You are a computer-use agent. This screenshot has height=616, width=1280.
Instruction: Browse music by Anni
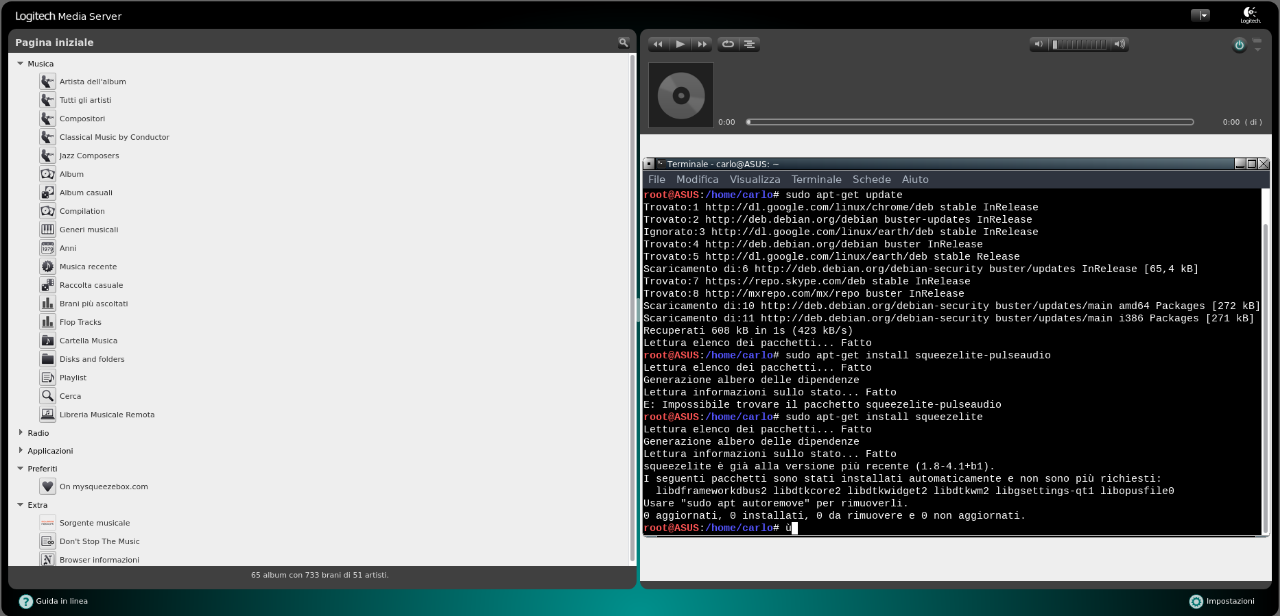click(x=67, y=248)
